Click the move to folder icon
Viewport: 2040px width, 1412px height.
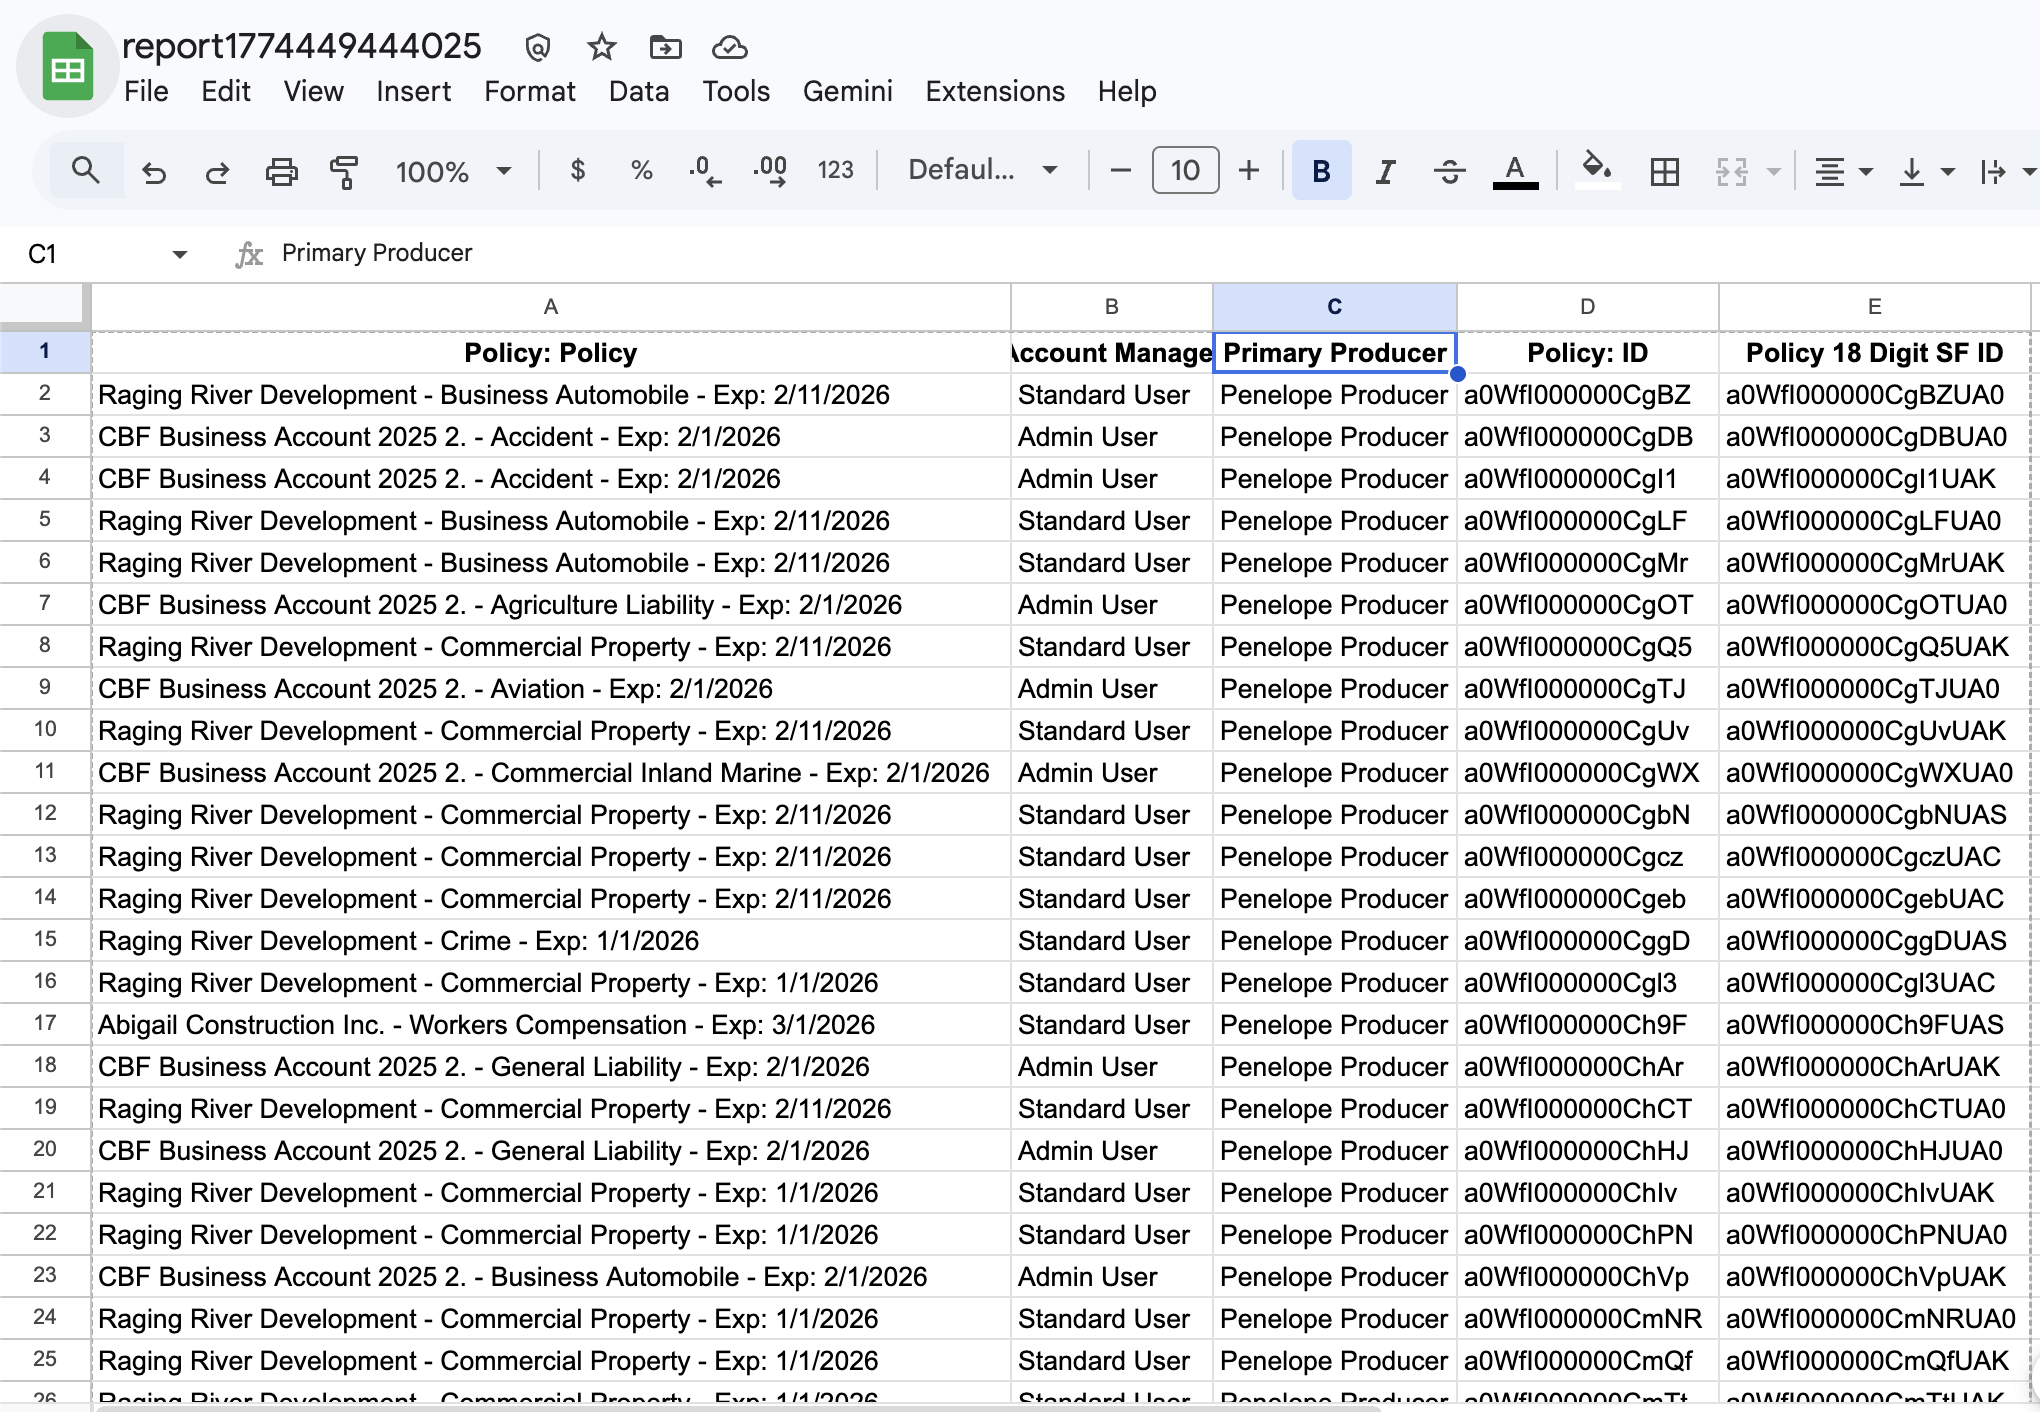coord(665,47)
